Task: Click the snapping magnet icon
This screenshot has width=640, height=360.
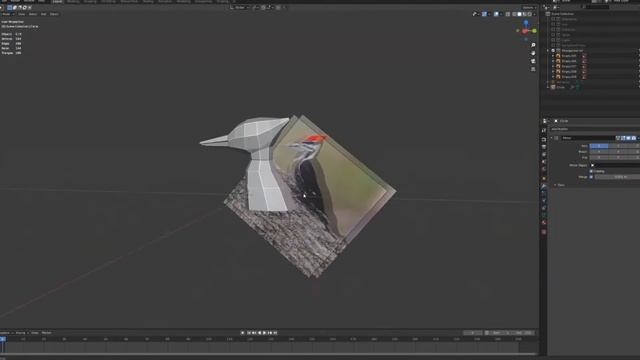Action: [263, 7]
